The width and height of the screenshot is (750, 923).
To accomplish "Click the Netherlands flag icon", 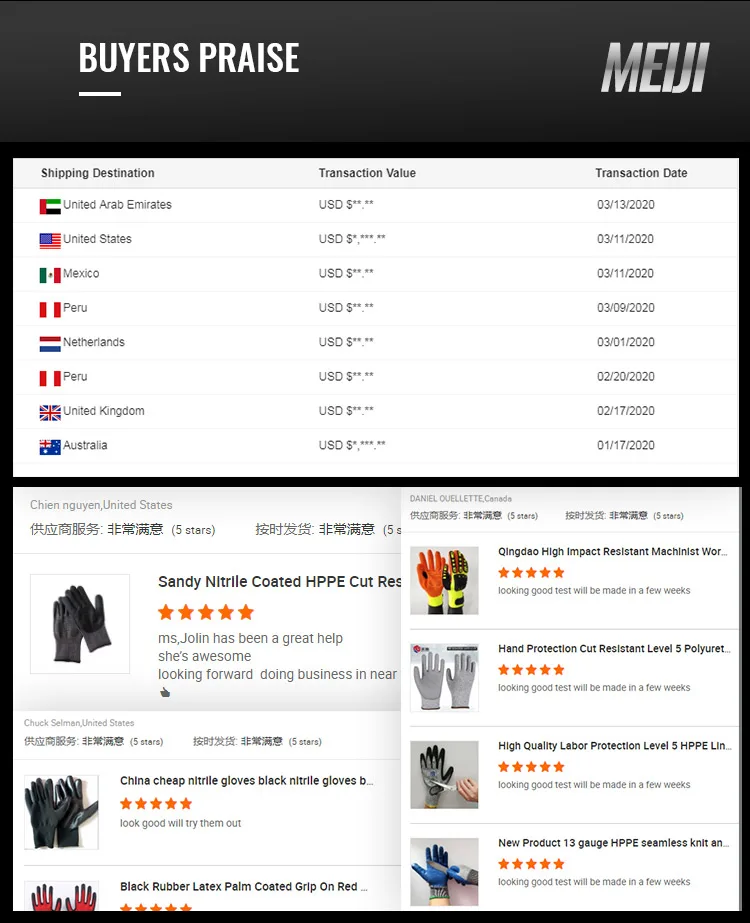I will tap(50, 344).
